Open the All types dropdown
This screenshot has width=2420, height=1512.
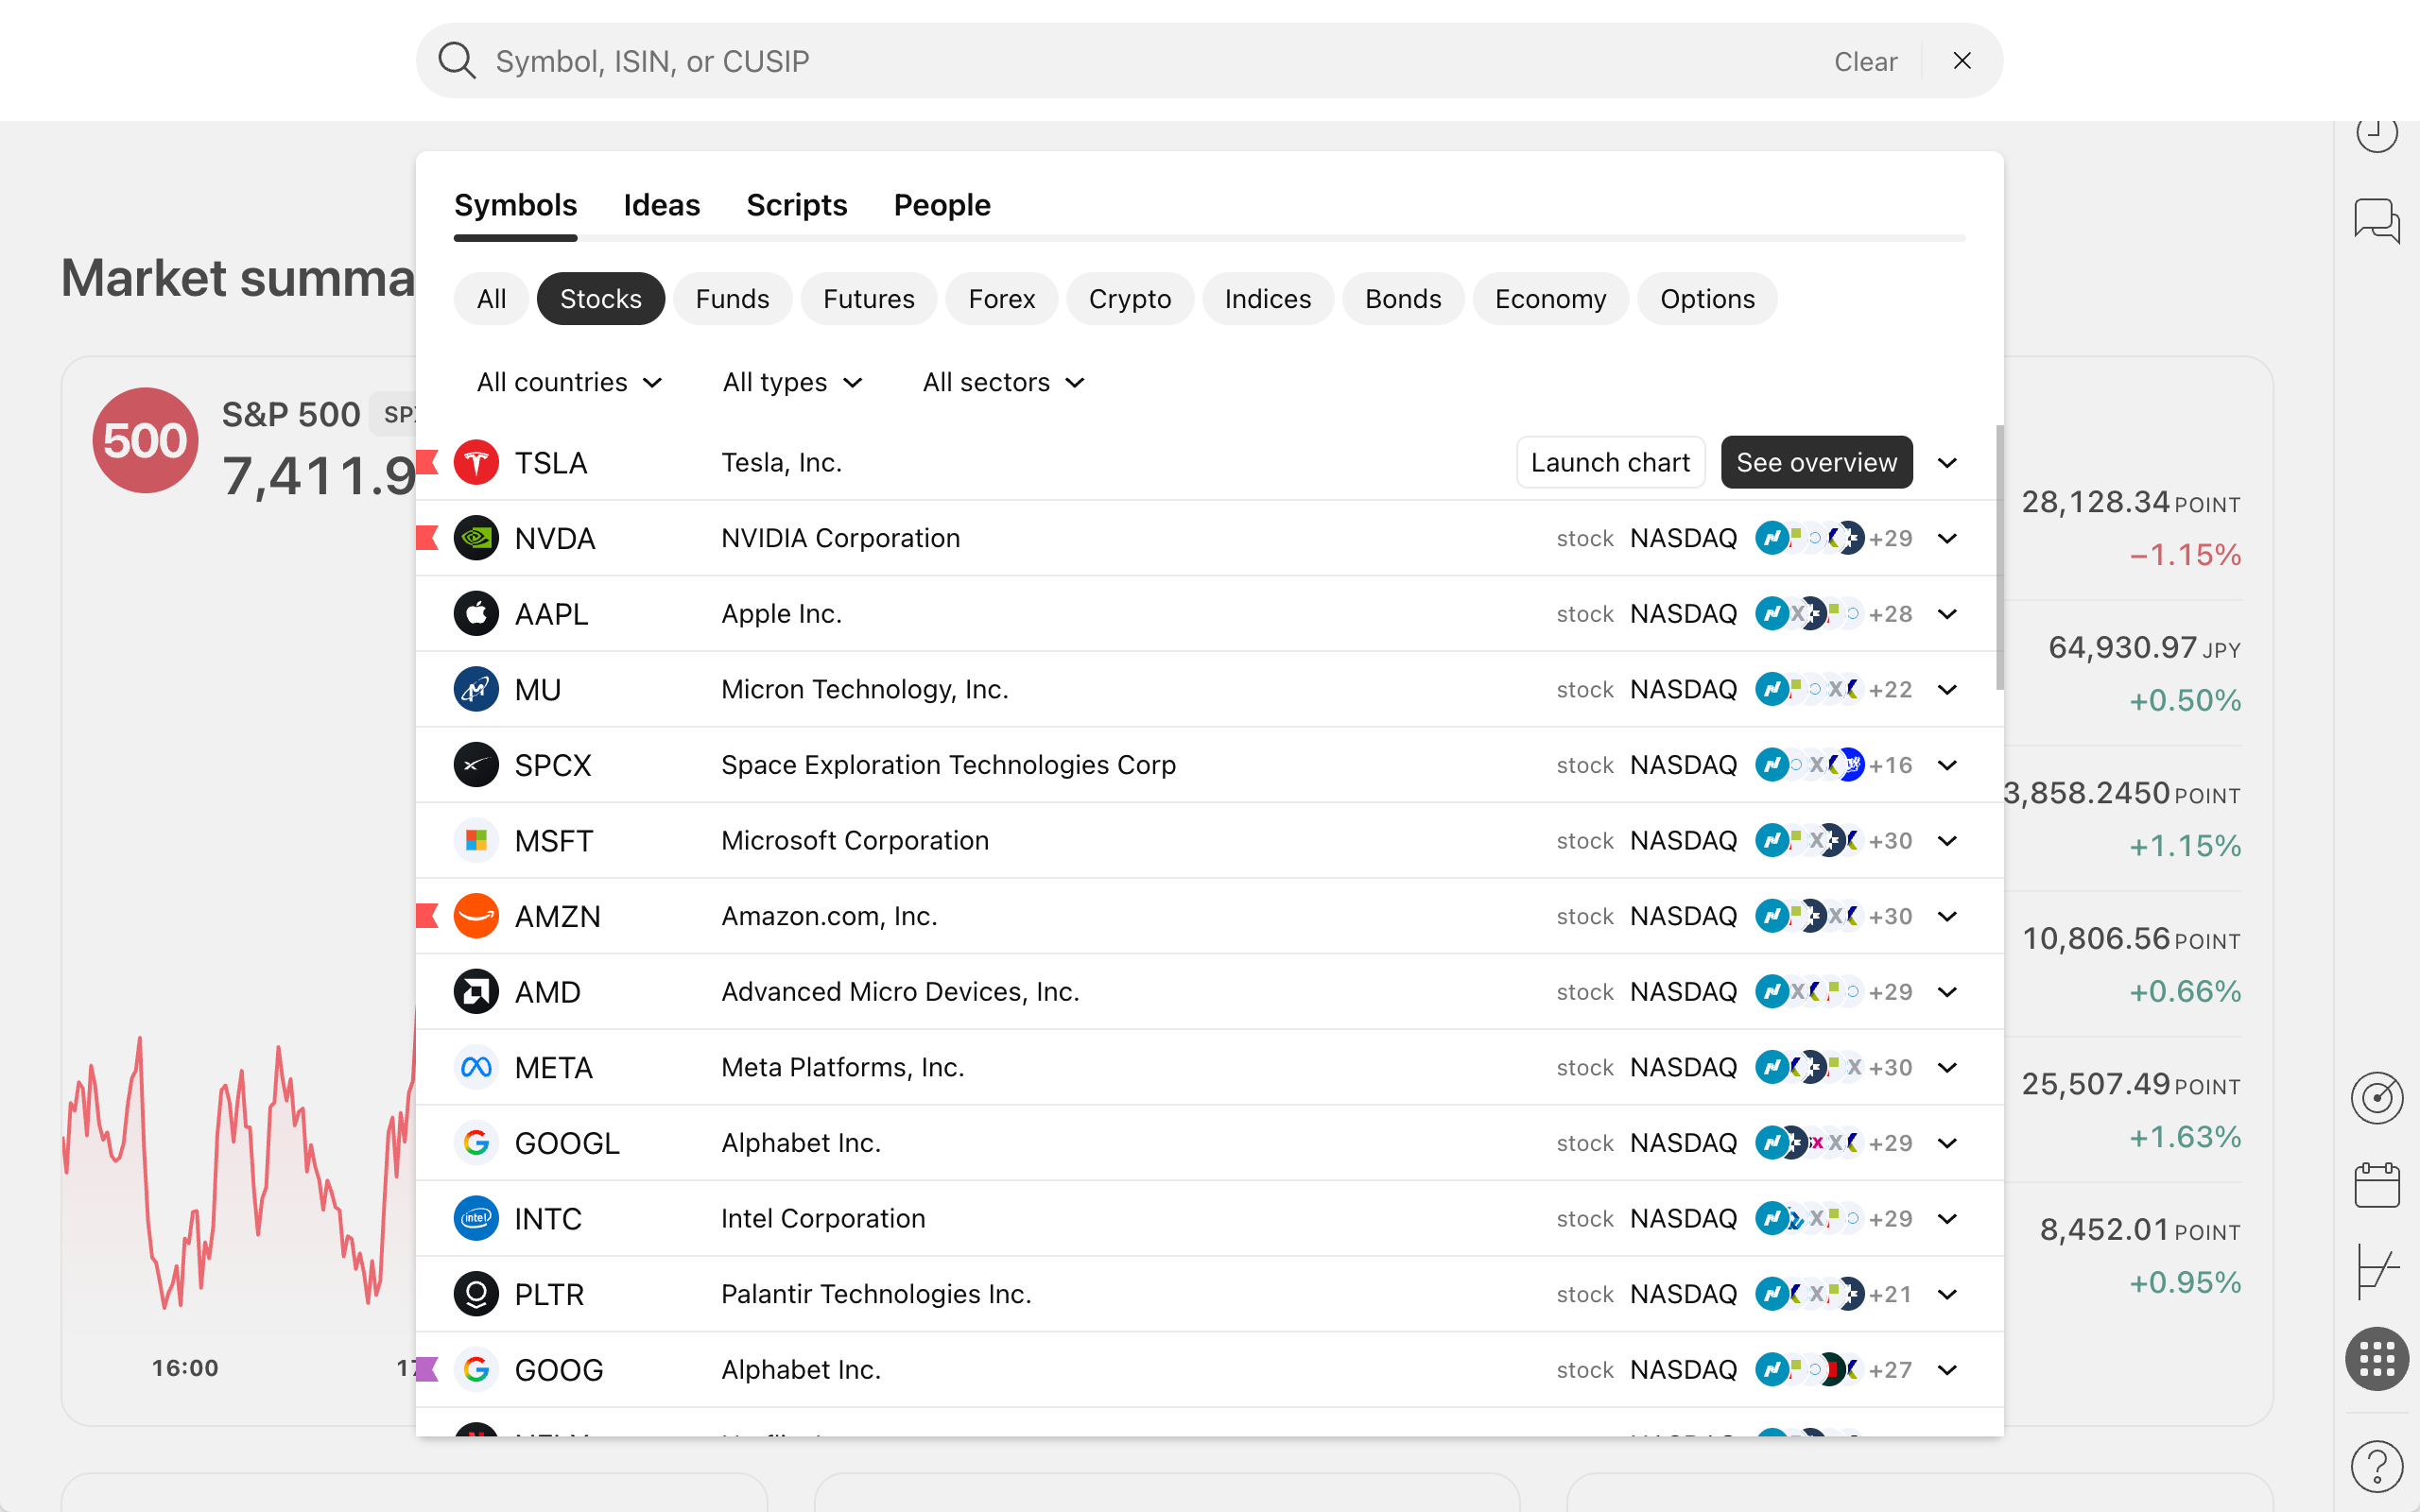[793, 382]
